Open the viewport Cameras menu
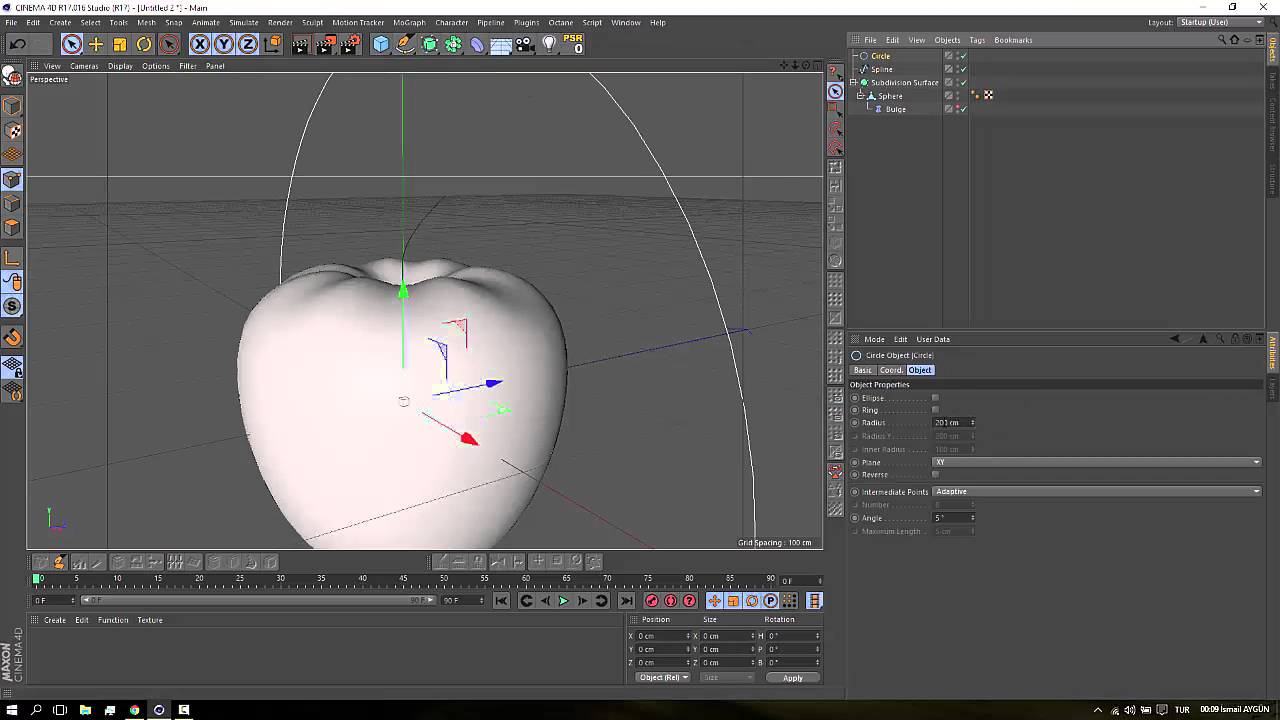 pos(84,66)
